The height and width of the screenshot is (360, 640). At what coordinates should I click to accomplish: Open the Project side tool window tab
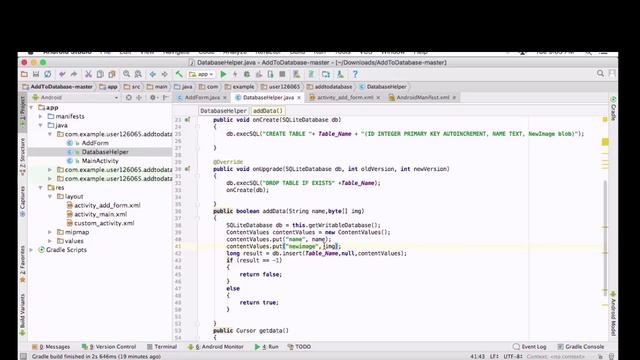(x=22, y=111)
